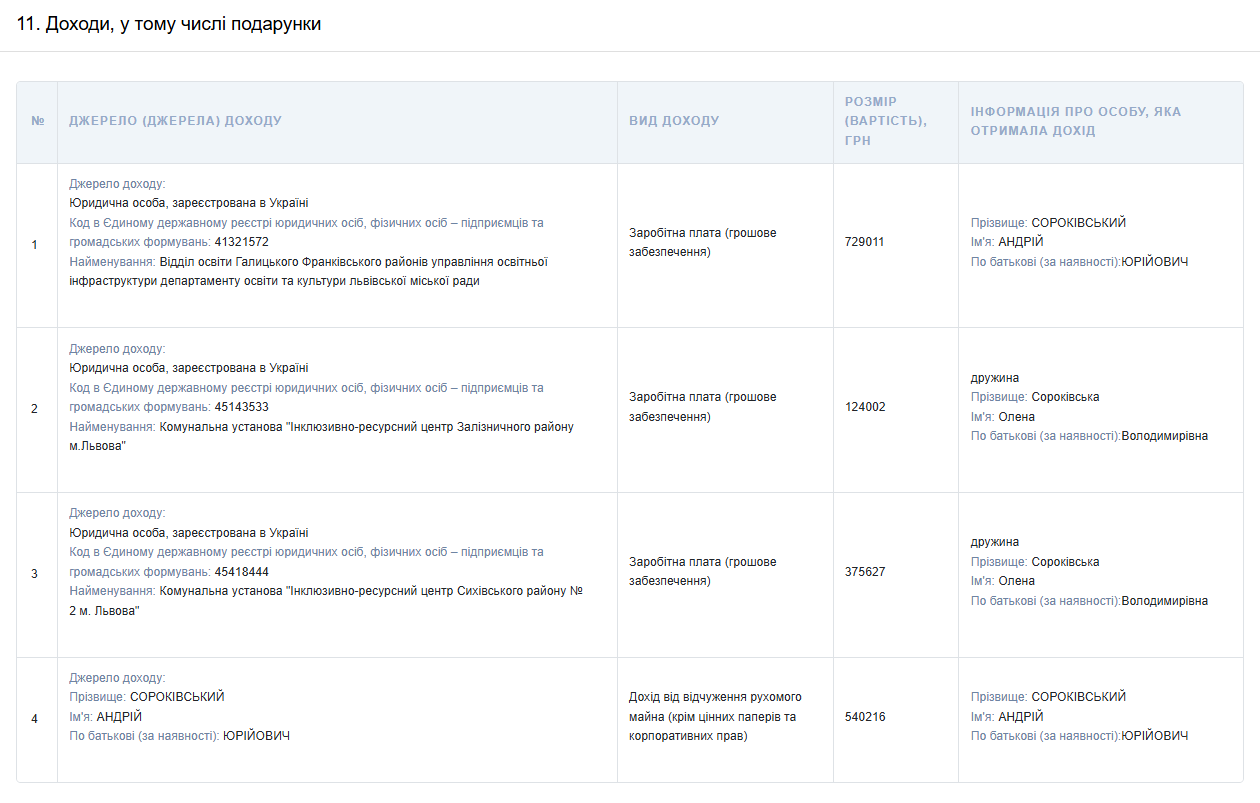Click the '№' column header

point(38,121)
